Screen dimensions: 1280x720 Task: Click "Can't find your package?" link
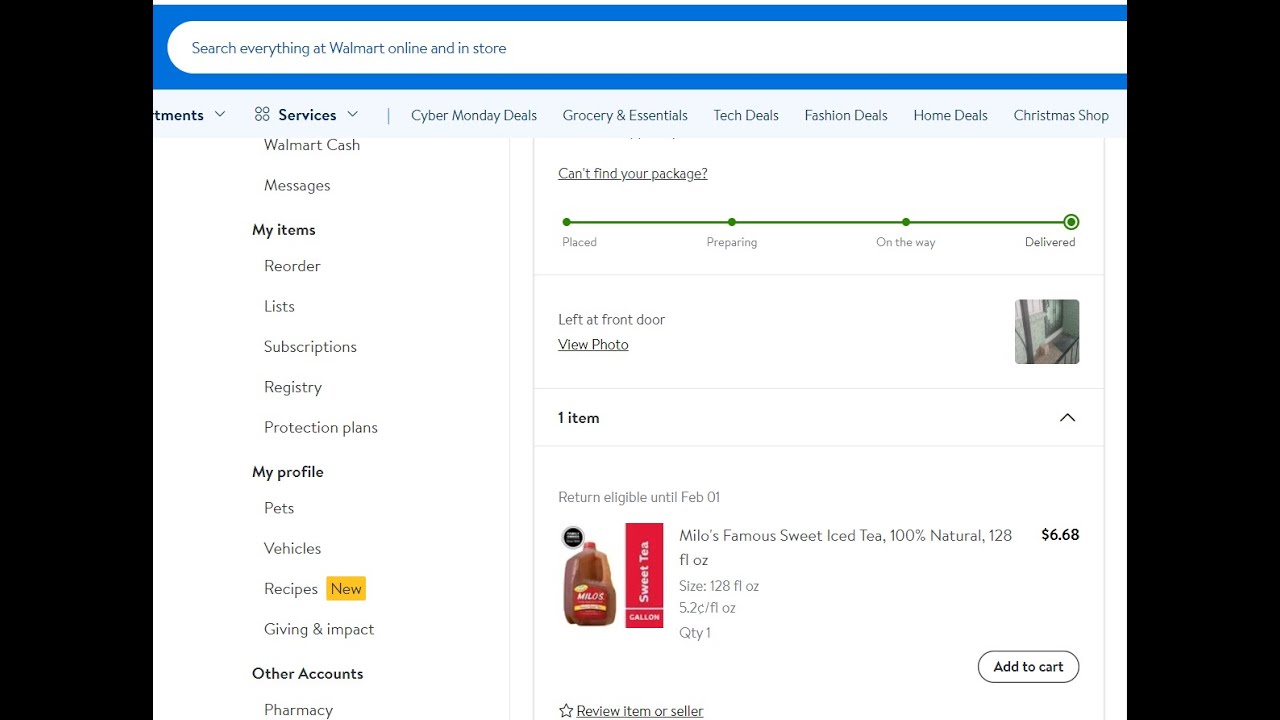[x=632, y=174]
